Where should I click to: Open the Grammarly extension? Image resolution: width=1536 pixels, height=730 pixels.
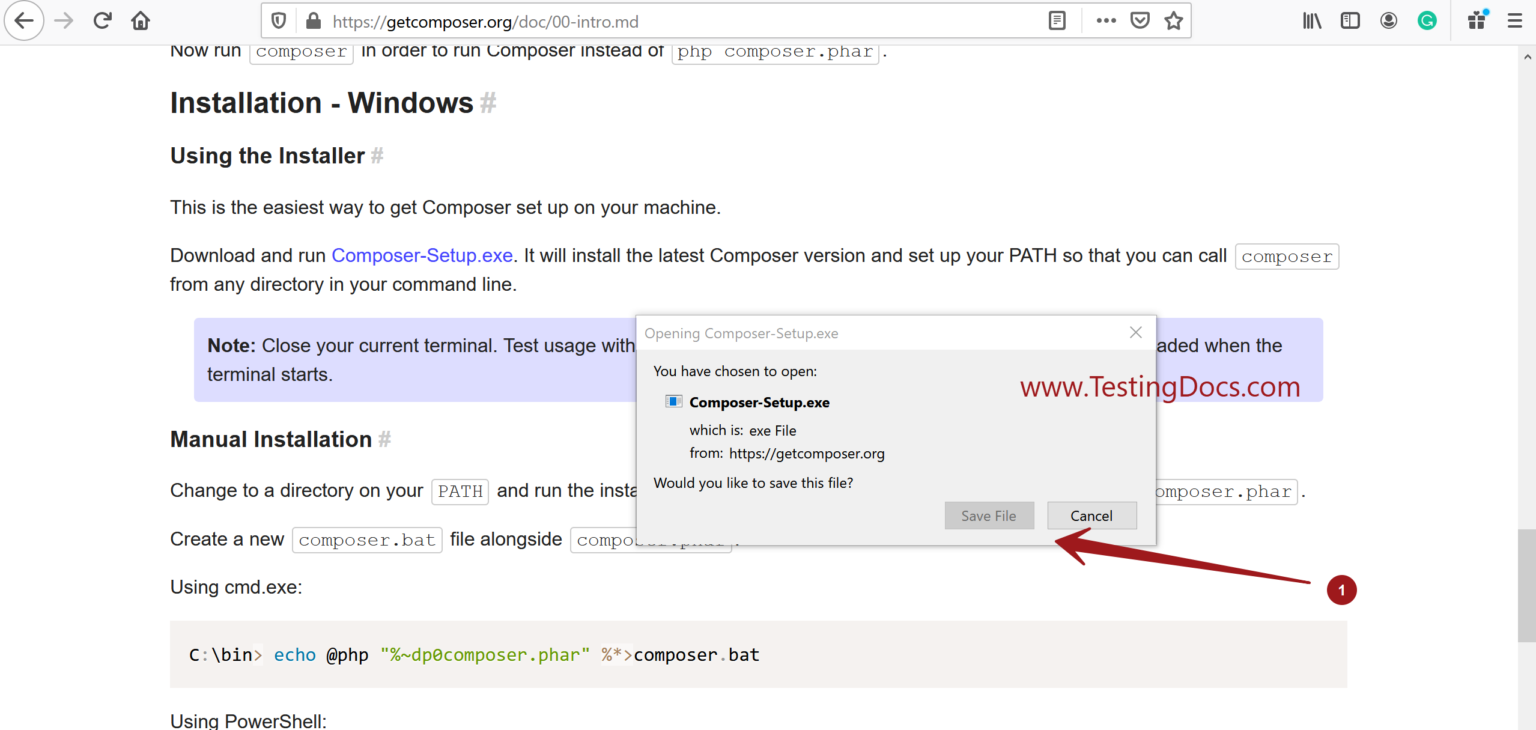click(1426, 20)
